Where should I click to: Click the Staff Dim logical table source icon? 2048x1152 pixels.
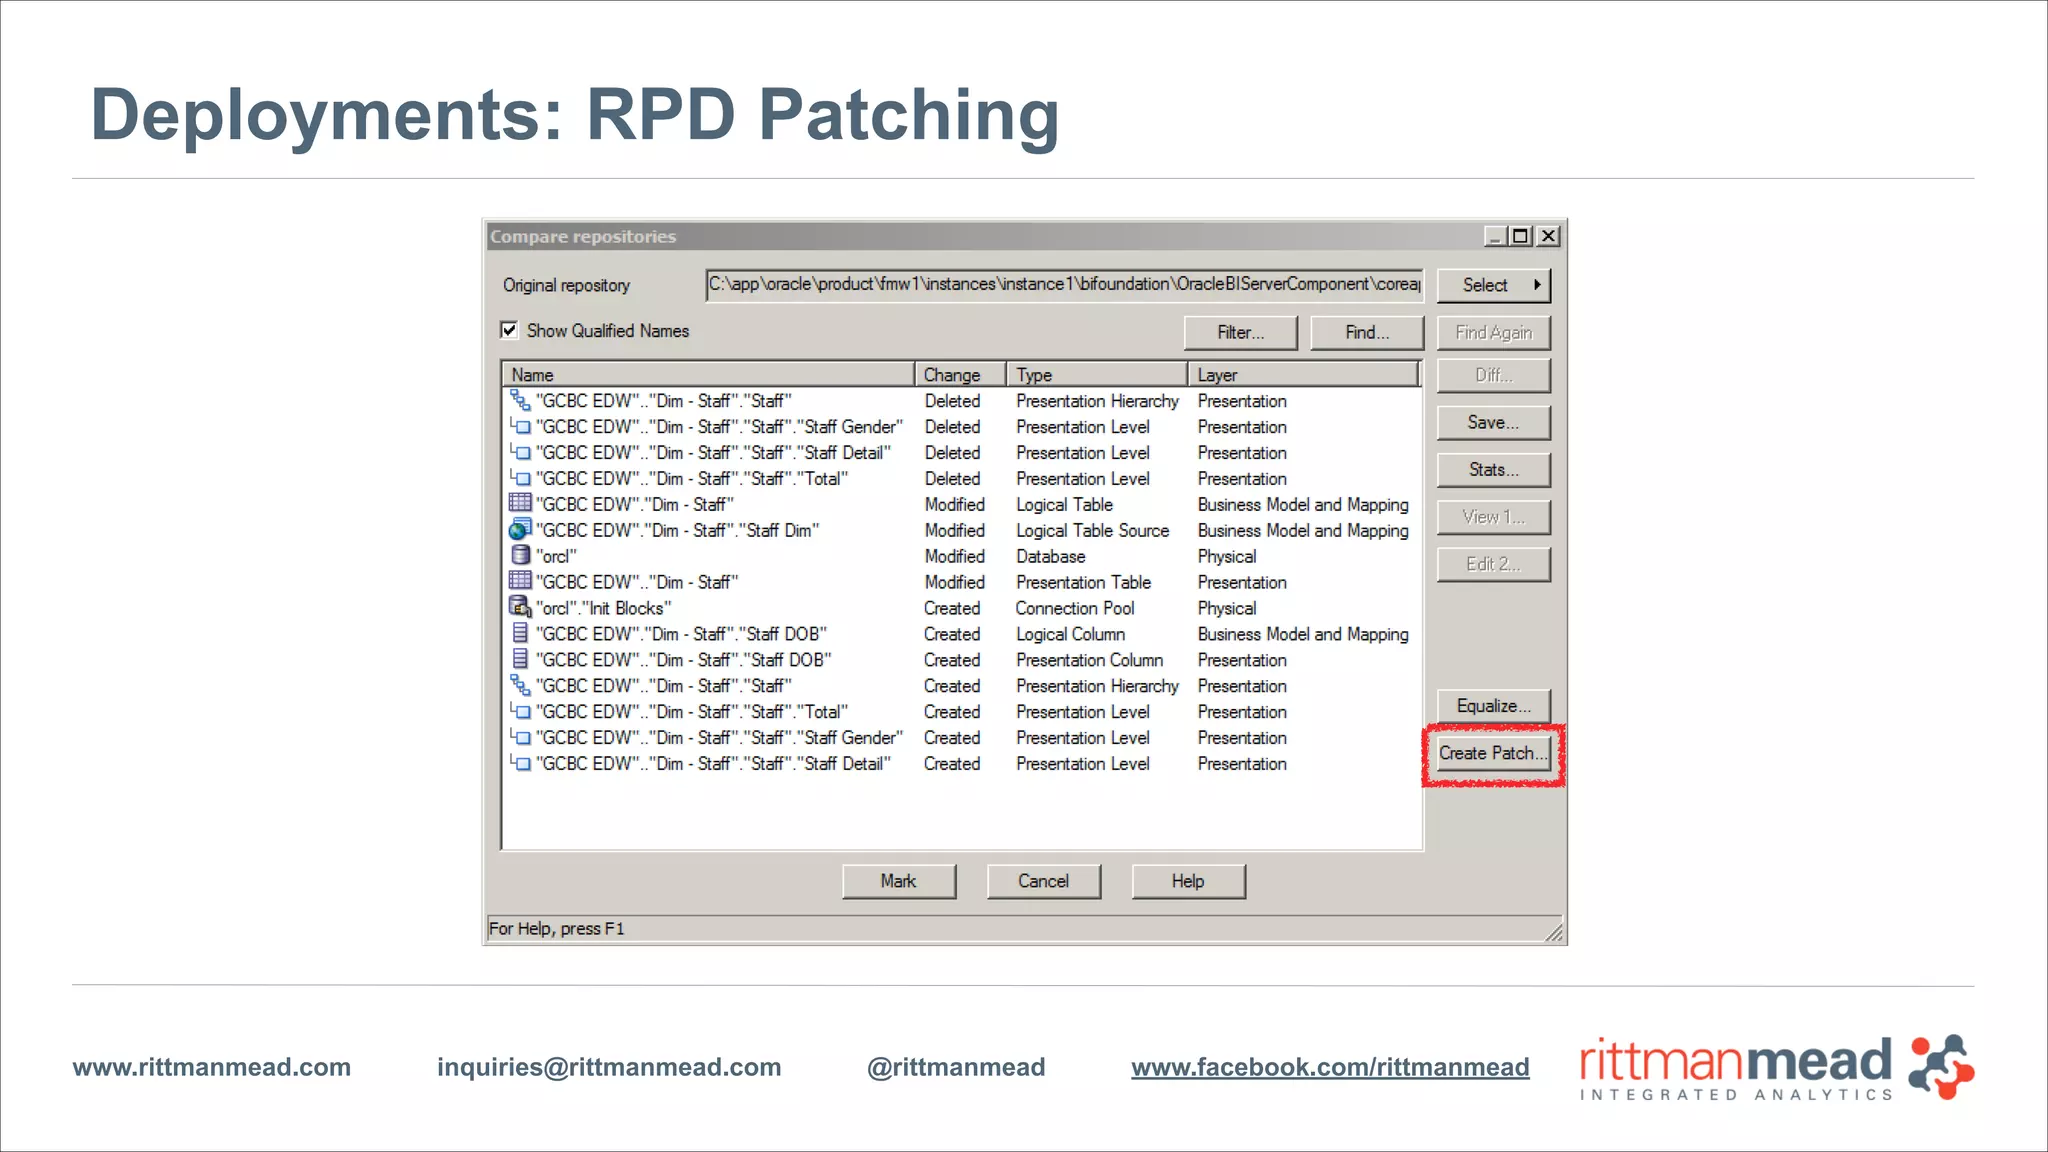coord(520,529)
